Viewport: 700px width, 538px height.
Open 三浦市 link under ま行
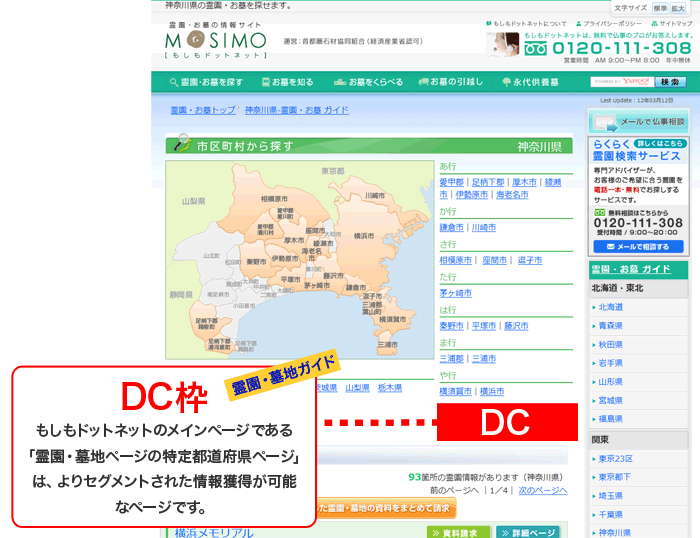483,359
